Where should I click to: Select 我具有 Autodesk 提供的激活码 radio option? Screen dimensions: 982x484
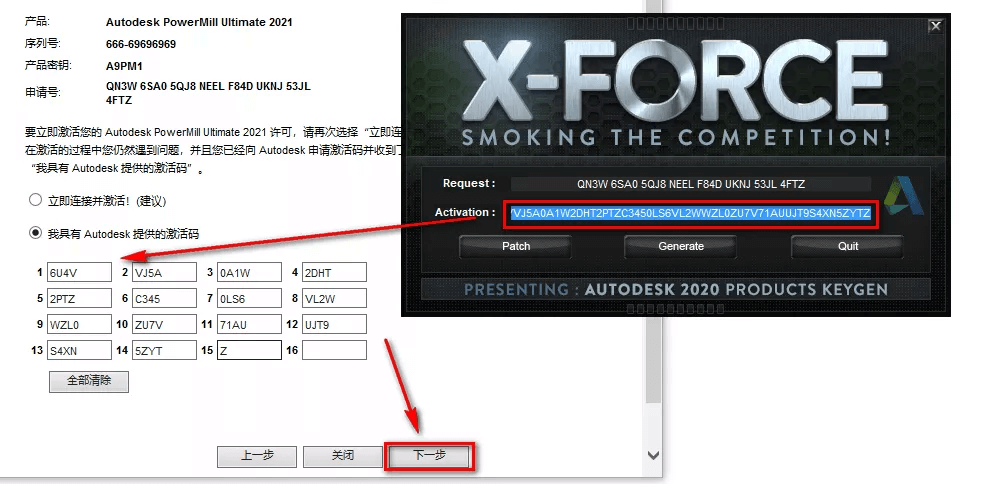pos(36,233)
